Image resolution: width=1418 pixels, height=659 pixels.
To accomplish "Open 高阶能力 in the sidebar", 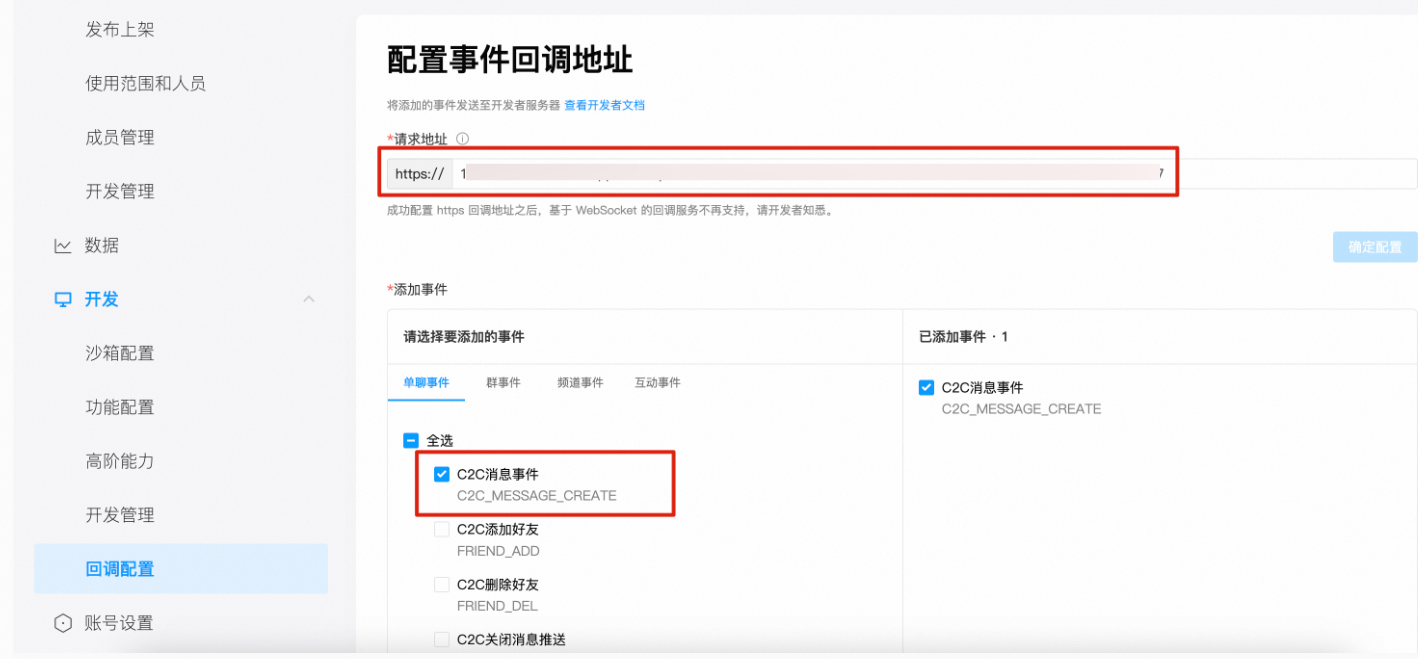I will [x=120, y=461].
